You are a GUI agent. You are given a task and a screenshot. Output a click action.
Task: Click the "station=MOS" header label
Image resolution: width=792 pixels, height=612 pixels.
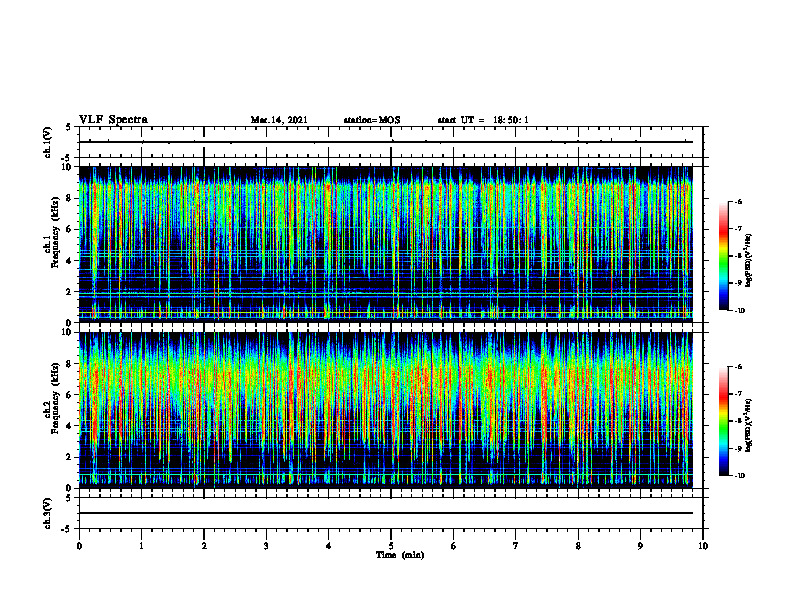click(372, 120)
